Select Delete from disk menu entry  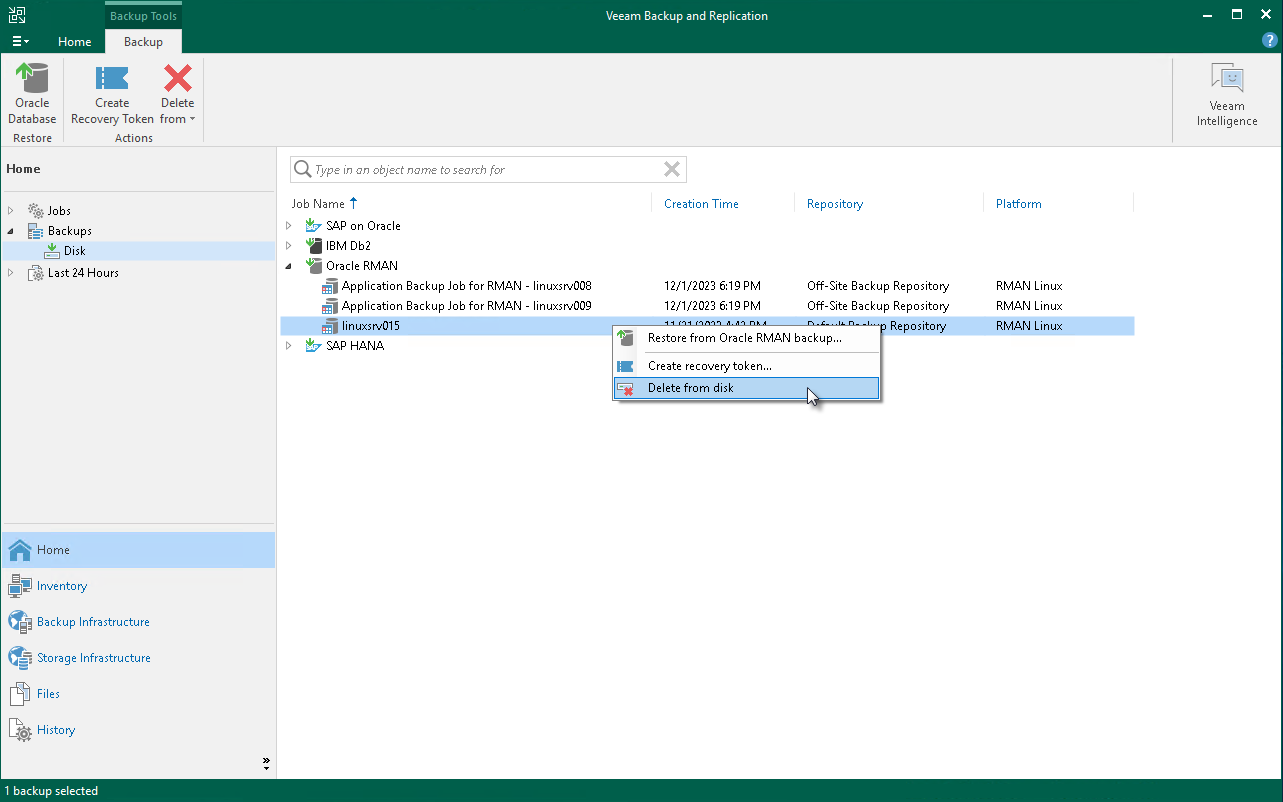point(690,388)
